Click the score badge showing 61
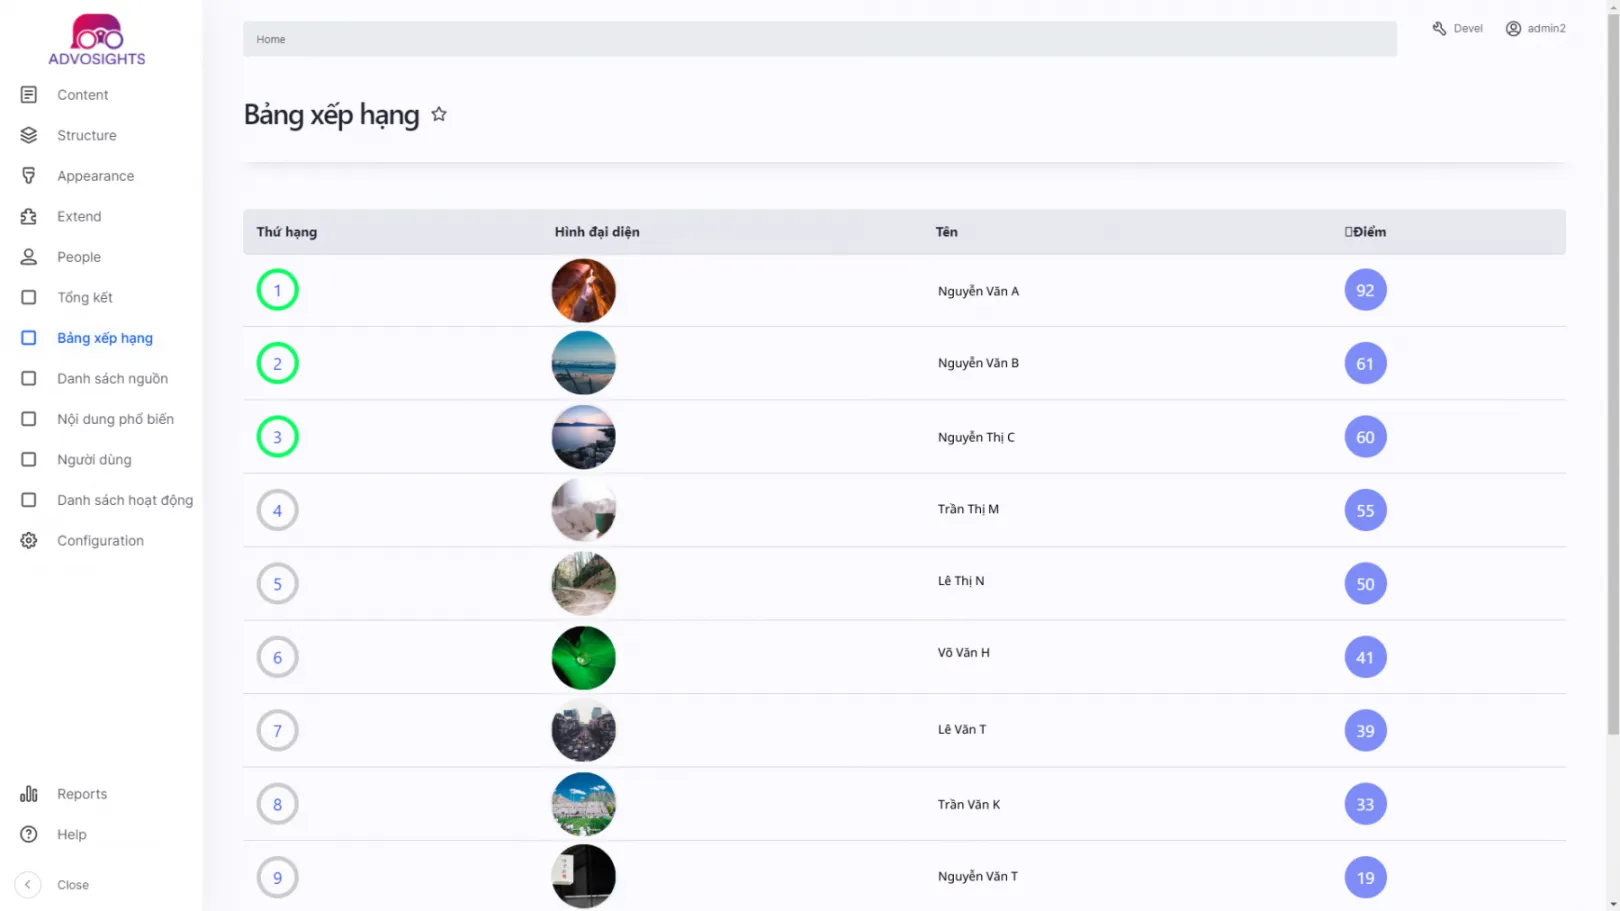 pos(1365,363)
